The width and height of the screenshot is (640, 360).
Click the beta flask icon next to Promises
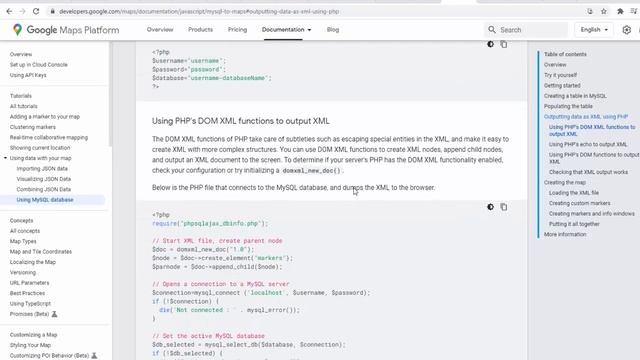coord(54,314)
